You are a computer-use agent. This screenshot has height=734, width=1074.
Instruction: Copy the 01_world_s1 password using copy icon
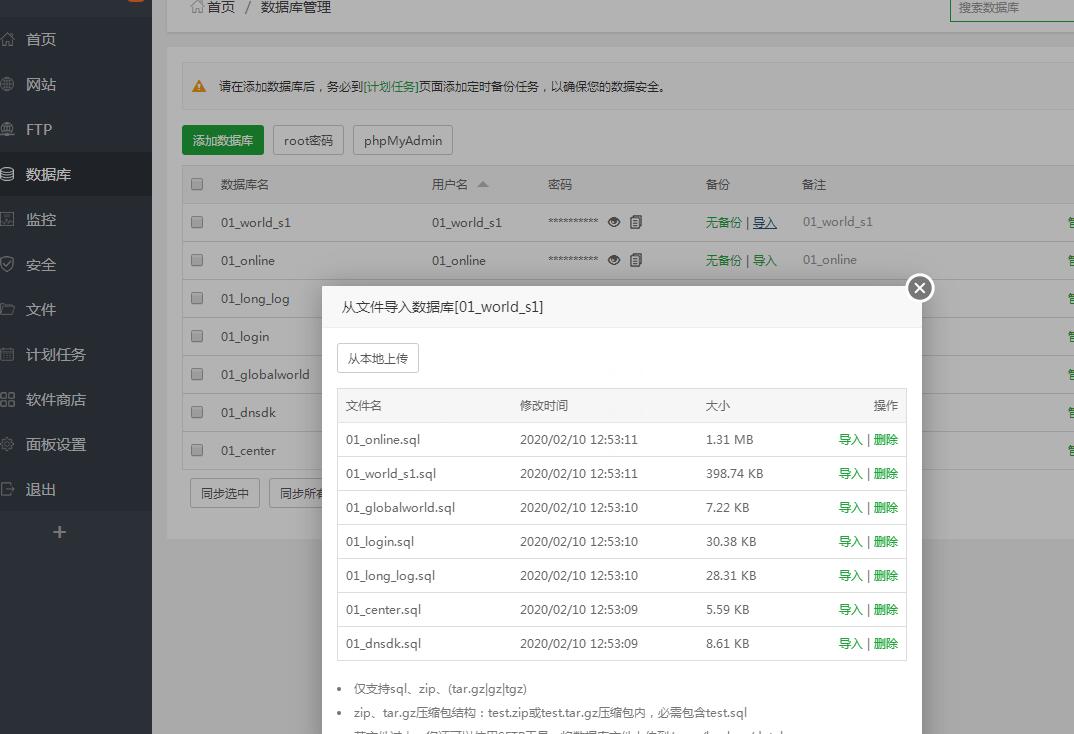636,222
